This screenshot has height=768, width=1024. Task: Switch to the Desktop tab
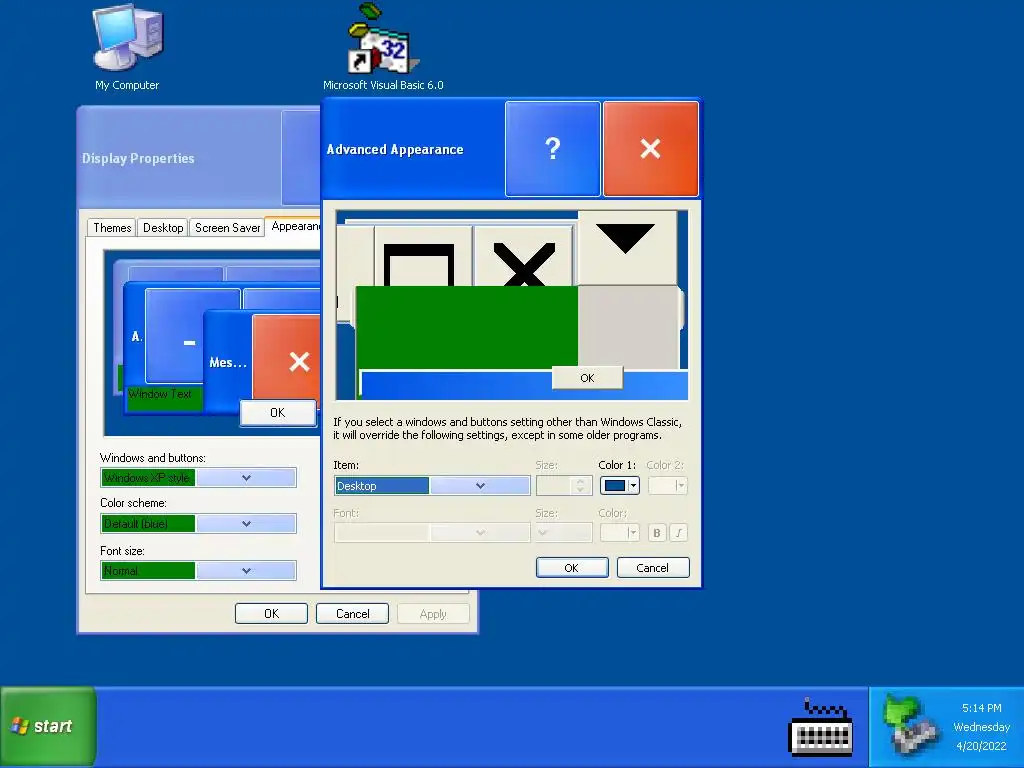(x=163, y=227)
